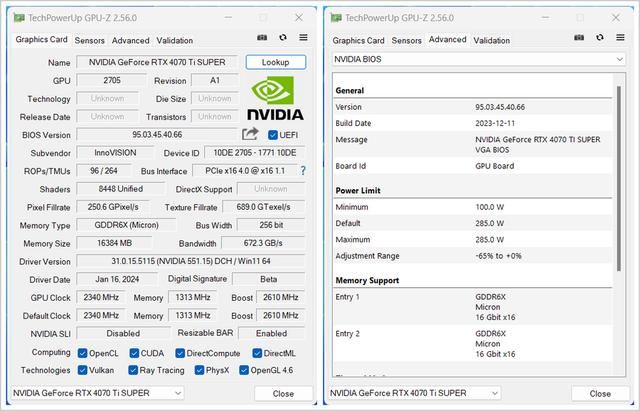Toggle the OpenCL checkbox

pos(82,353)
